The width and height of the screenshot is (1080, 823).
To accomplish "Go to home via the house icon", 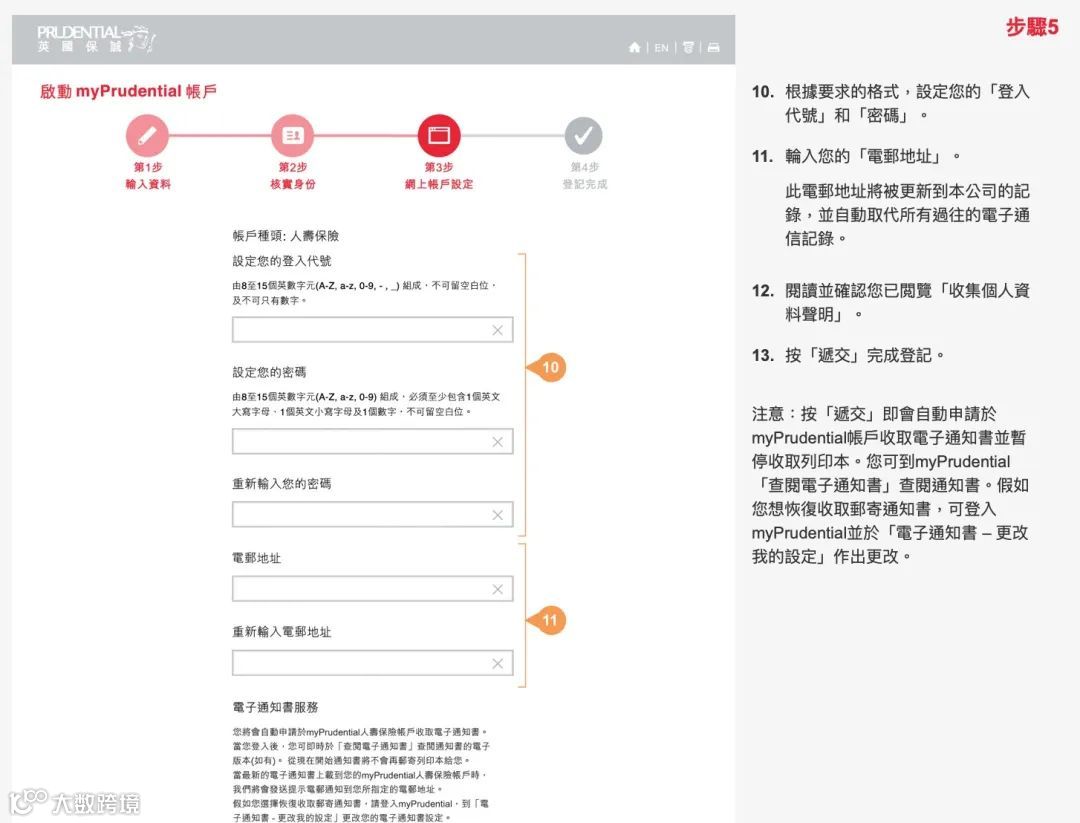I will [x=634, y=48].
